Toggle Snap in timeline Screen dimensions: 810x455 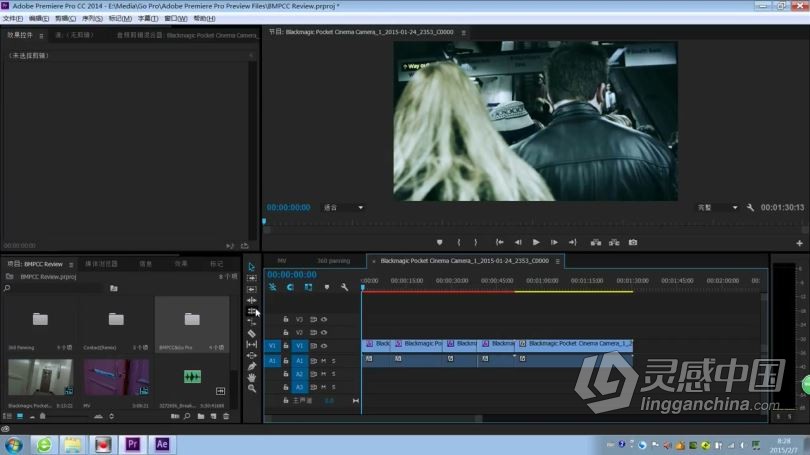click(x=290, y=287)
